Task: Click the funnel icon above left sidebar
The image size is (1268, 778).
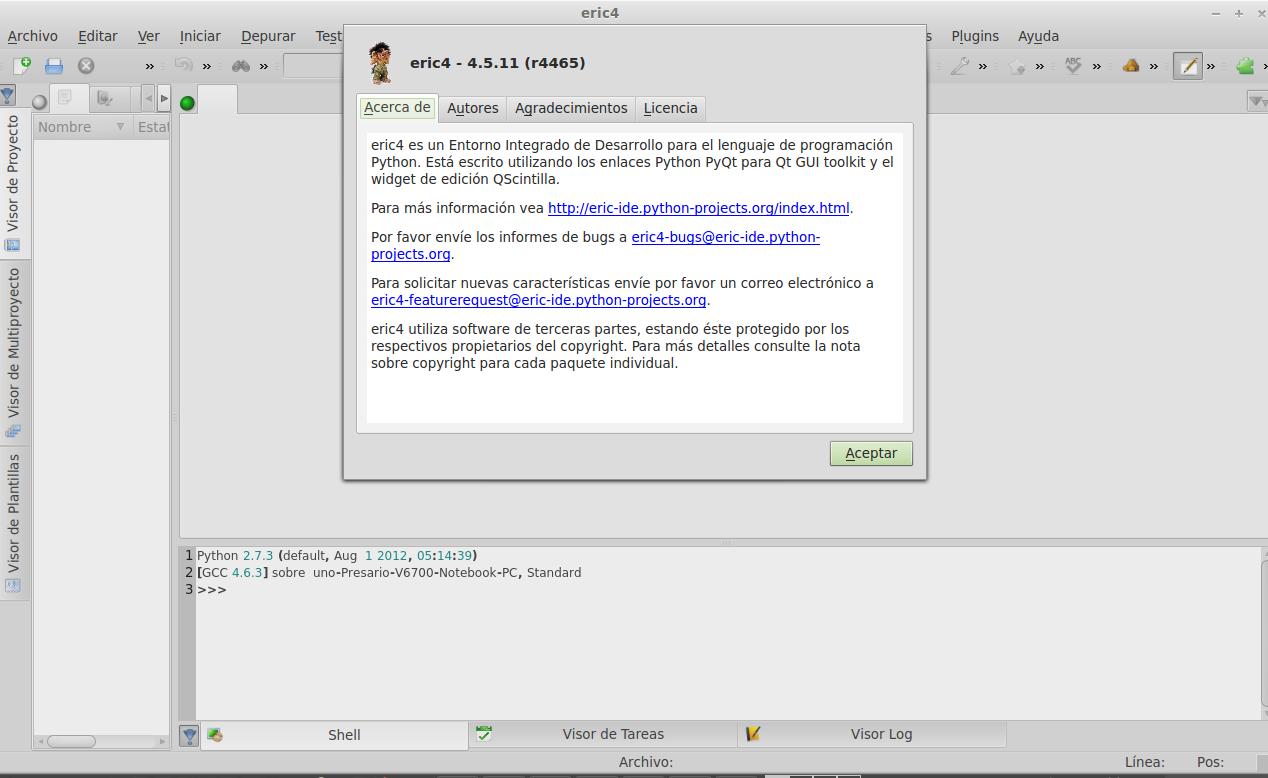Action: pos(7,96)
